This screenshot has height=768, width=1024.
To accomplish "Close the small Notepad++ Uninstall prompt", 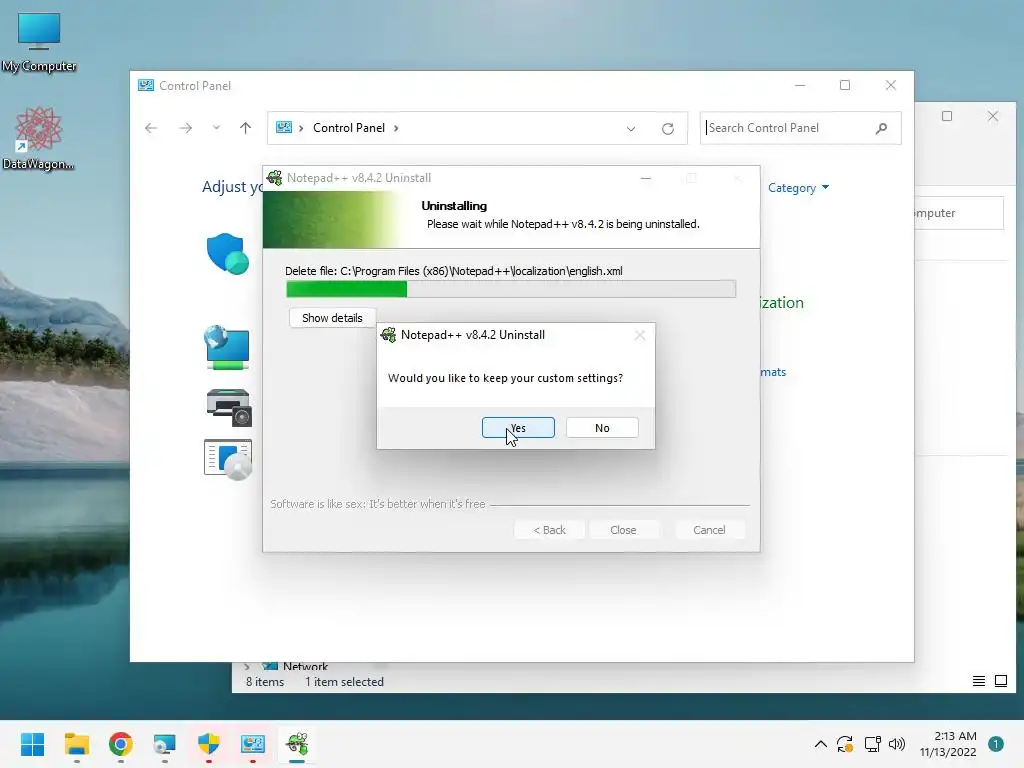I will [x=639, y=335].
